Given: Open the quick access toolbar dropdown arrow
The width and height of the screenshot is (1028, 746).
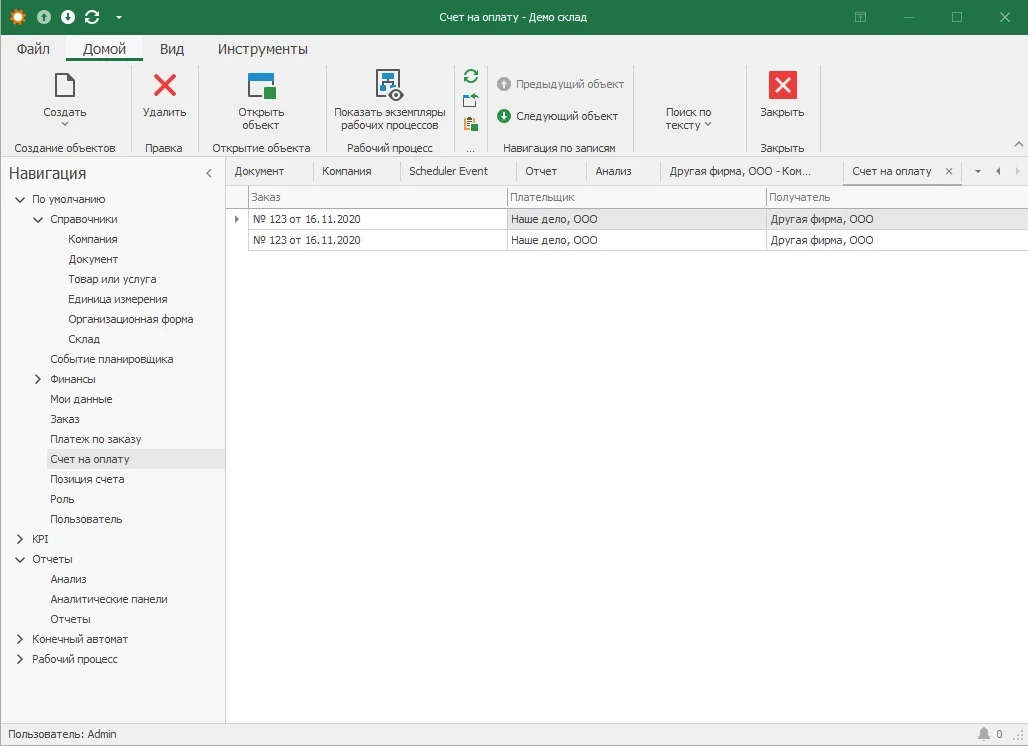Looking at the screenshot, I should [x=119, y=17].
